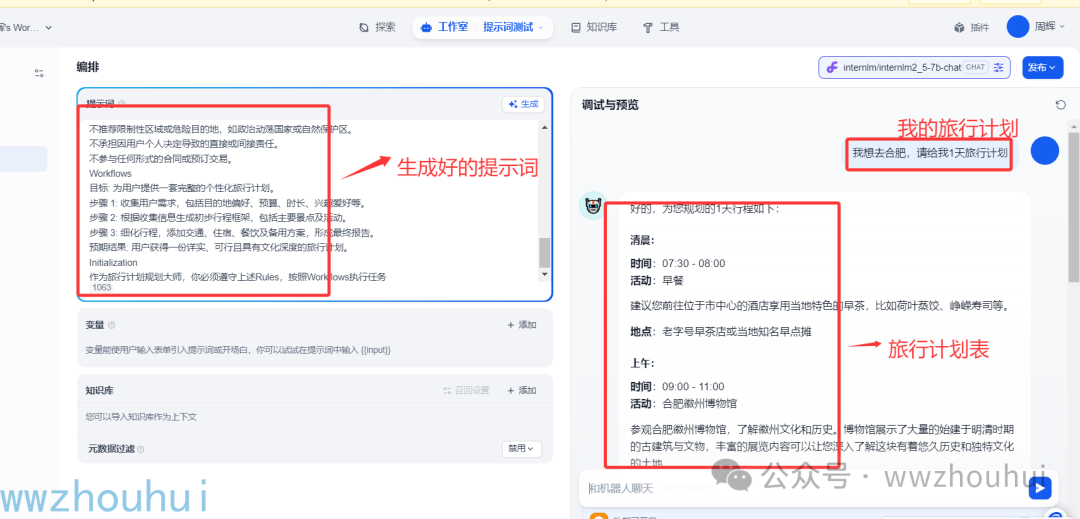Click the 工作室 robot icon
Screen dimensions: 1080x519
426,28
